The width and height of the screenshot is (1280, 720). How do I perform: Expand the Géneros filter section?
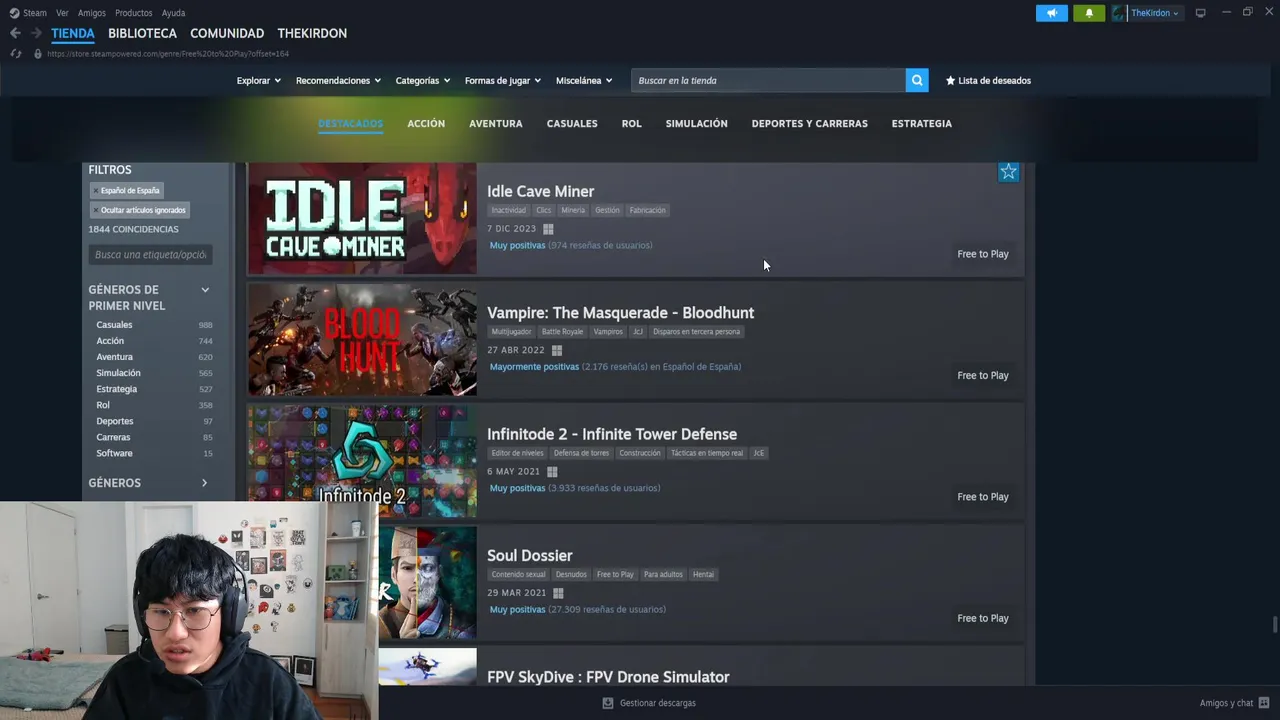tap(204, 483)
